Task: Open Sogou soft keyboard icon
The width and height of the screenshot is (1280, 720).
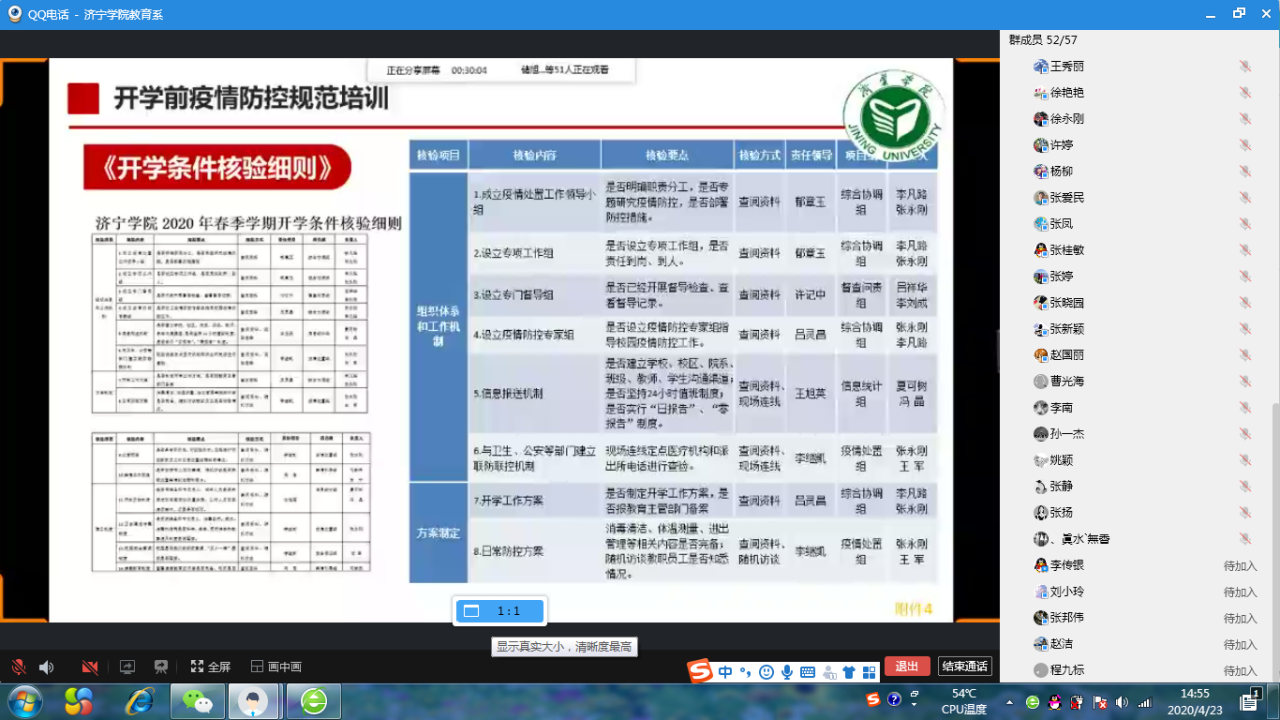Action: point(808,672)
